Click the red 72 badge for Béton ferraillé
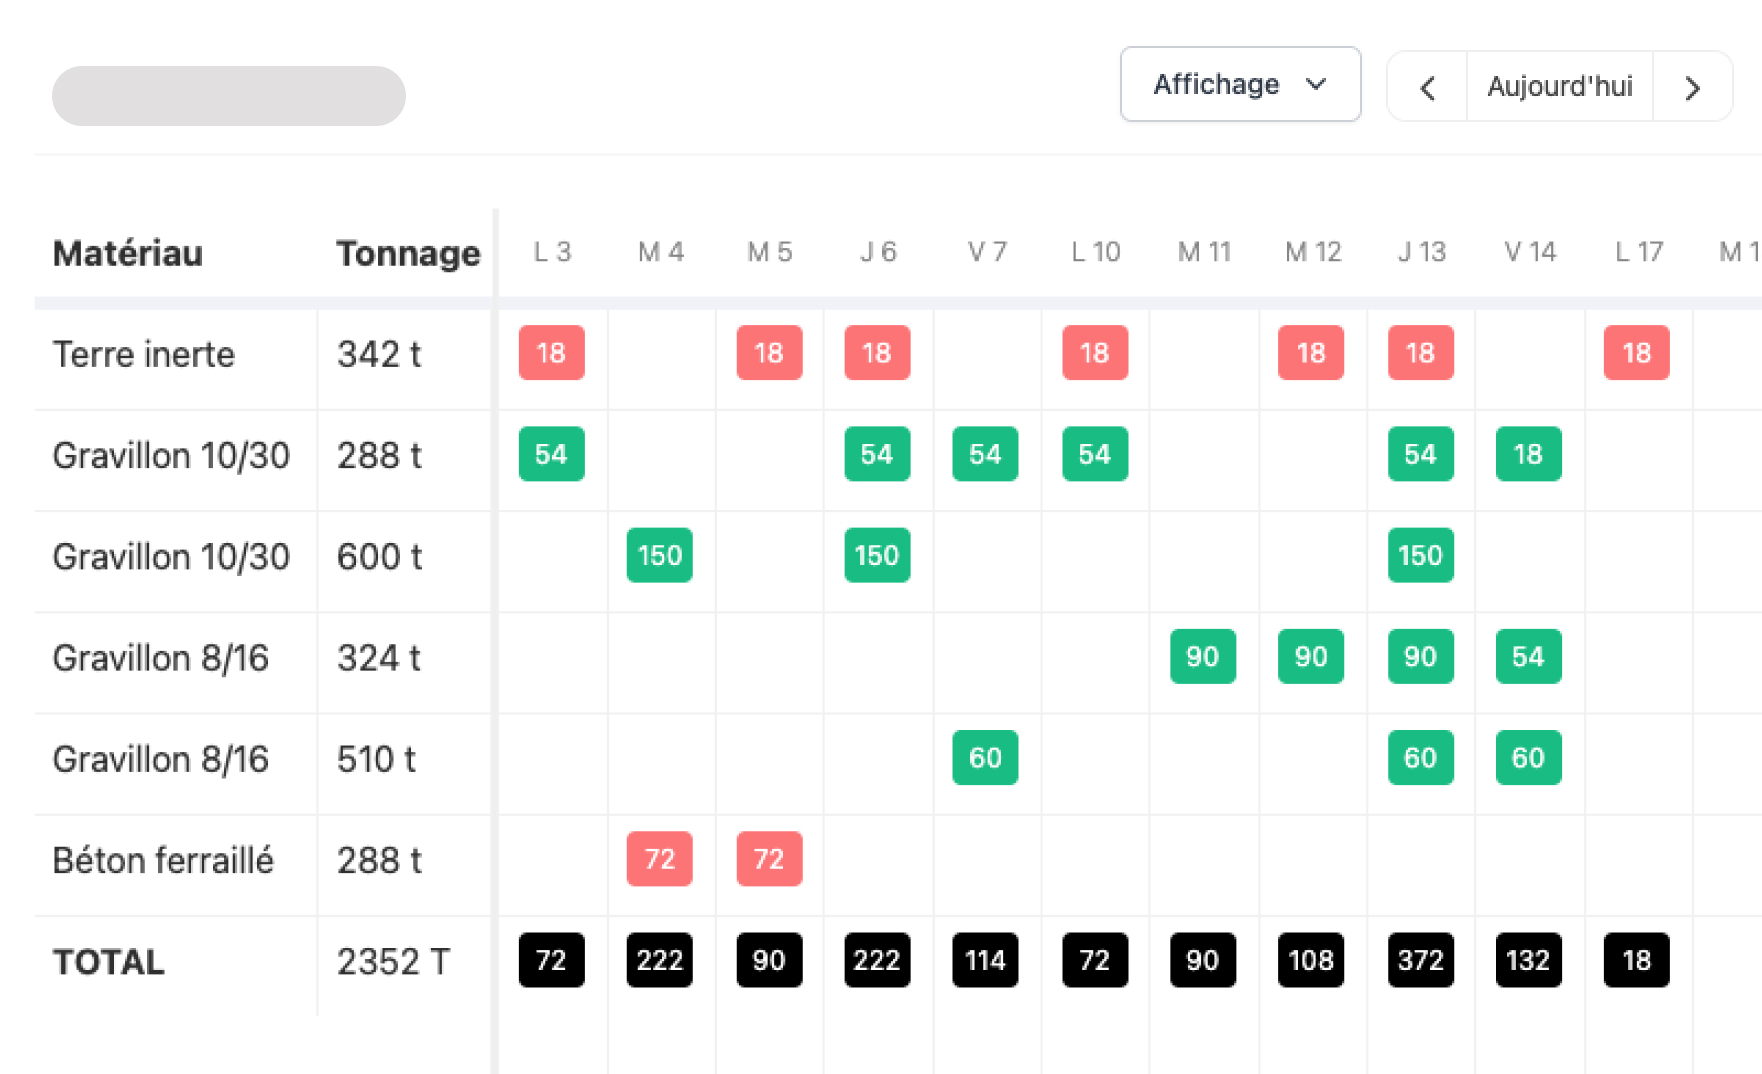 (659, 859)
